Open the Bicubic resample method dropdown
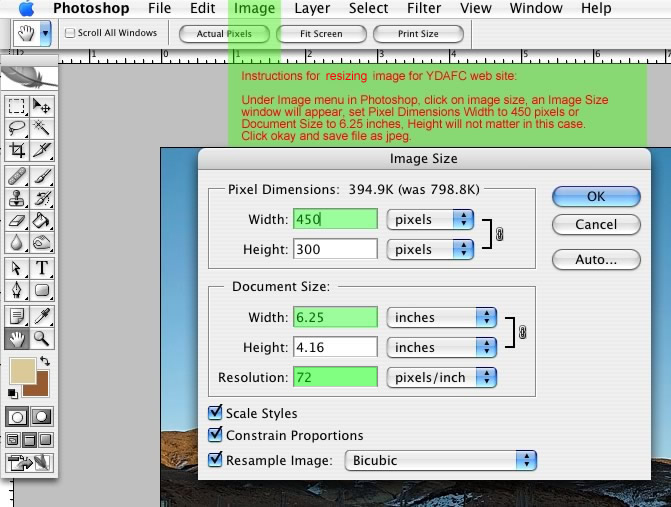This screenshot has height=507, width=671. (440, 460)
